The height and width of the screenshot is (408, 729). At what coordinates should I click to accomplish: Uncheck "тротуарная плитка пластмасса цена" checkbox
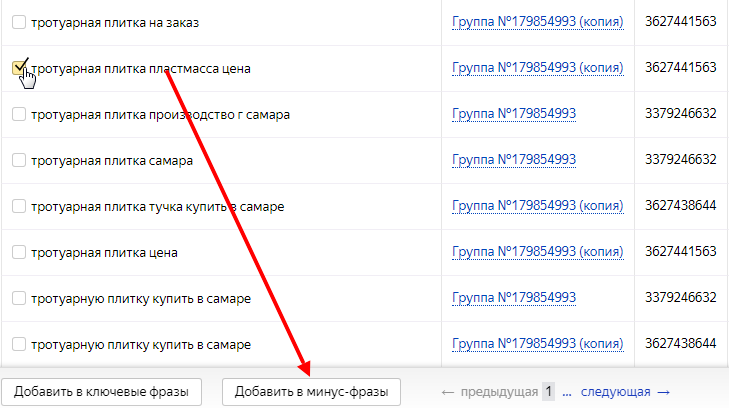[19, 68]
